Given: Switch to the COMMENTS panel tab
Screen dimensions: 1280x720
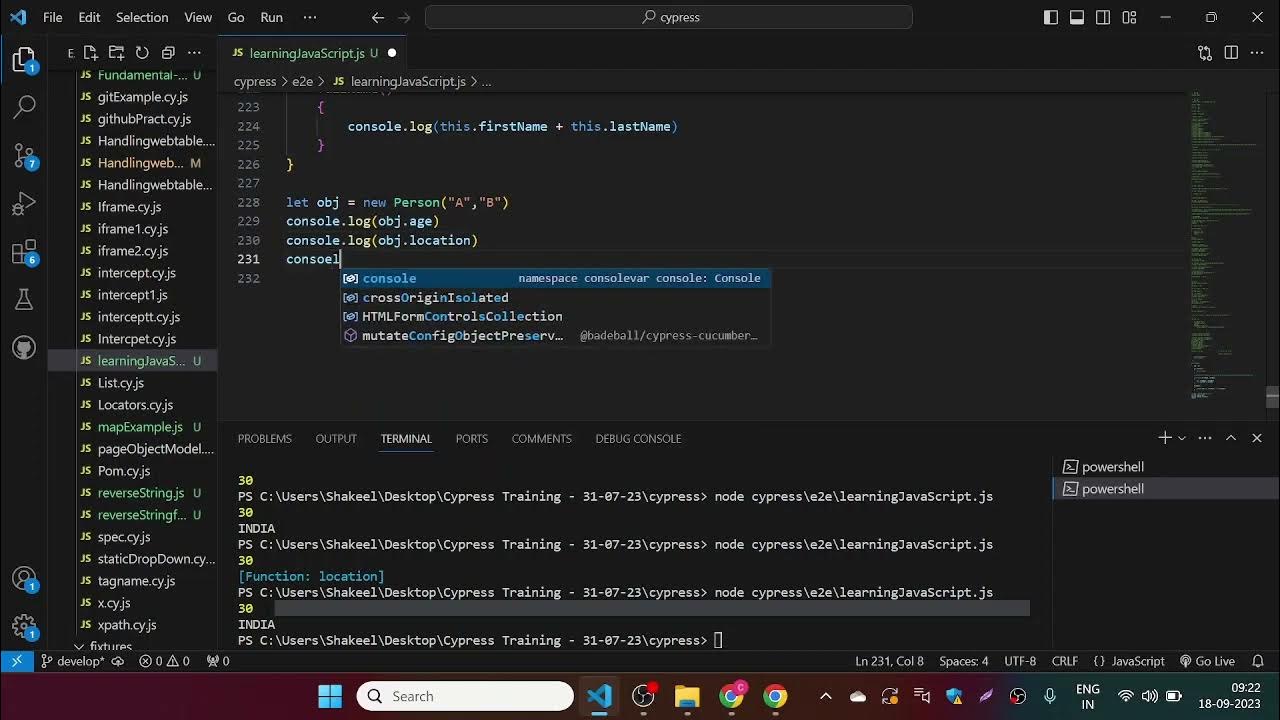Looking at the screenshot, I should tap(542, 439).
